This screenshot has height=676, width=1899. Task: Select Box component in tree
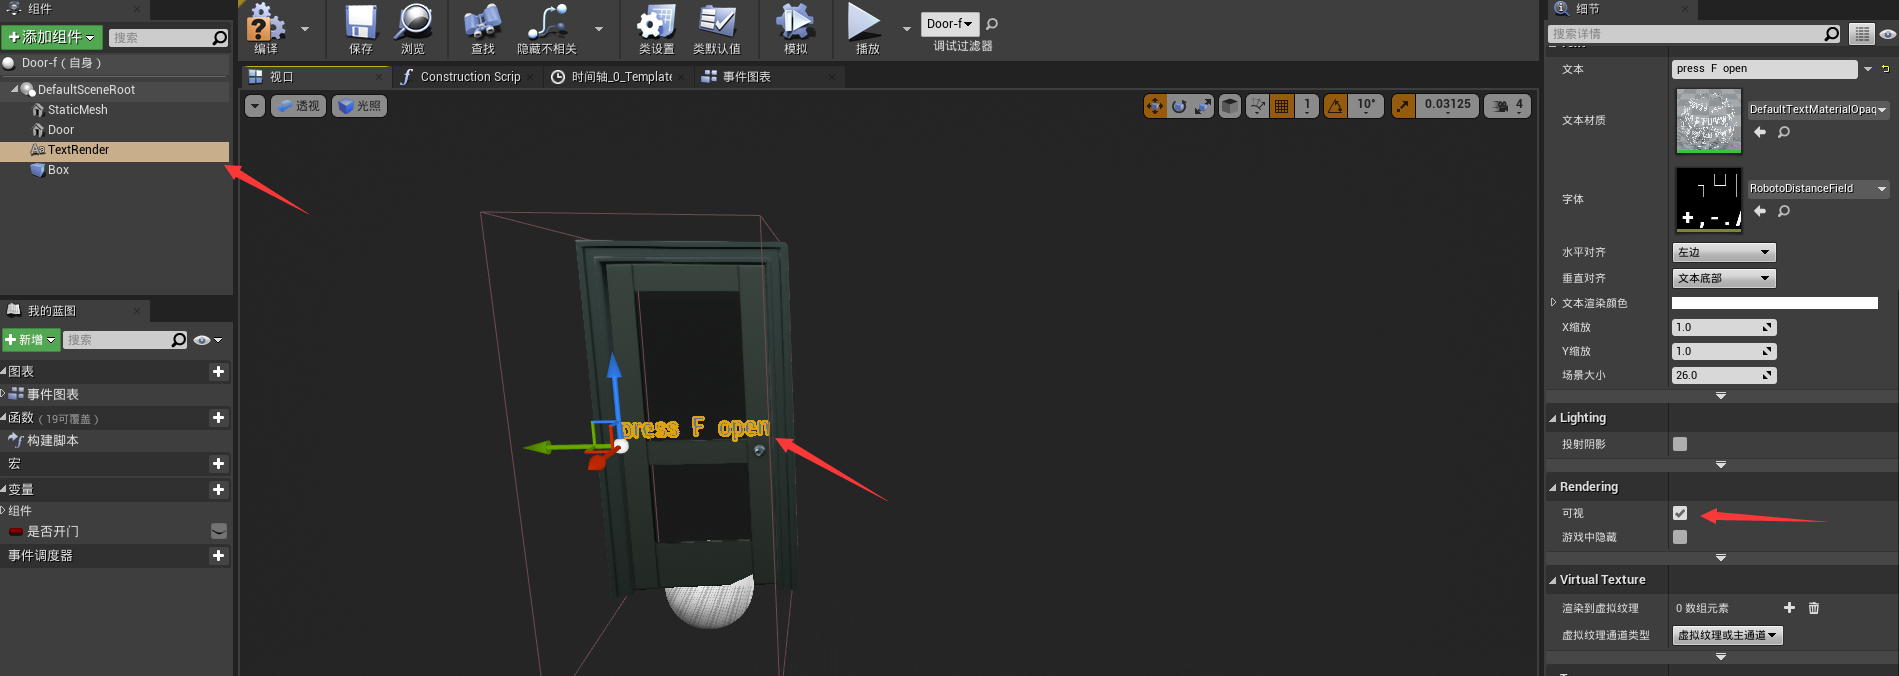[x=58, y=170]
